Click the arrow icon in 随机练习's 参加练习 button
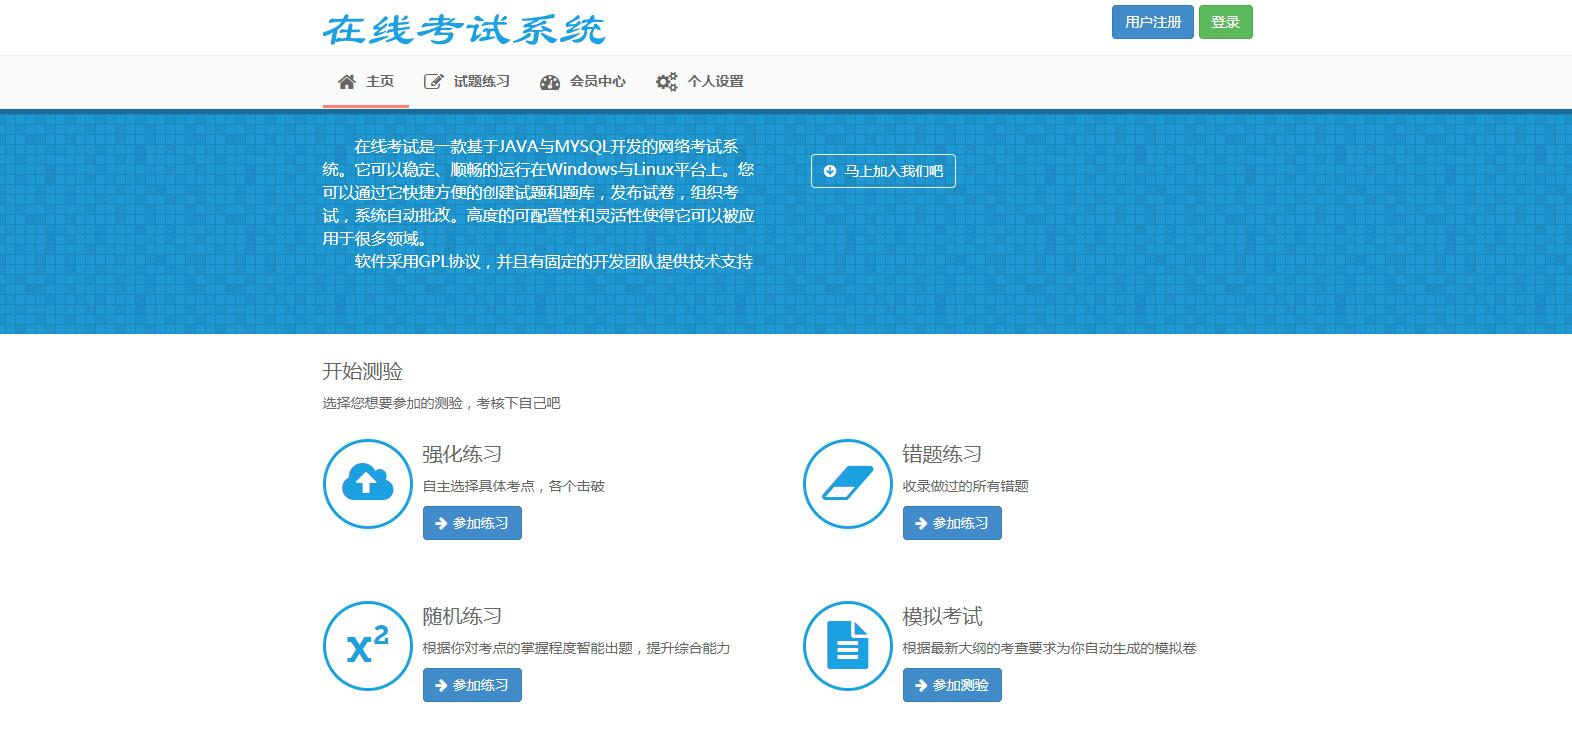1572x731 pixels. (x=441, y=685)
